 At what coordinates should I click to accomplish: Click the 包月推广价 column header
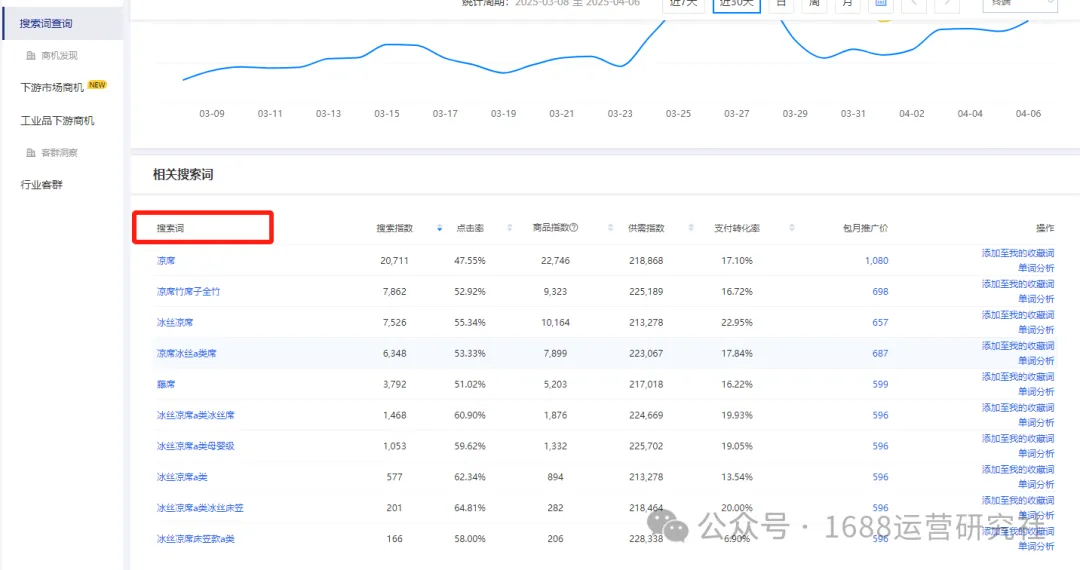[x=865, y=228]
